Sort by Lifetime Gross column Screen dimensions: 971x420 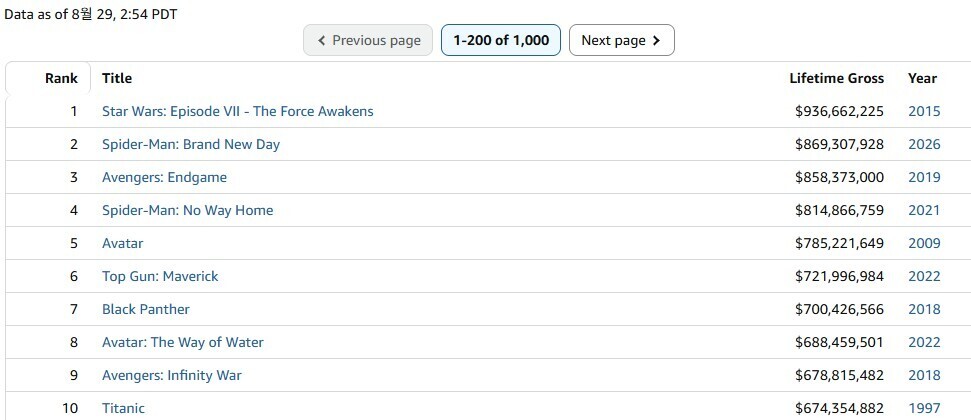pyautogui.click(x=837, y=78)
